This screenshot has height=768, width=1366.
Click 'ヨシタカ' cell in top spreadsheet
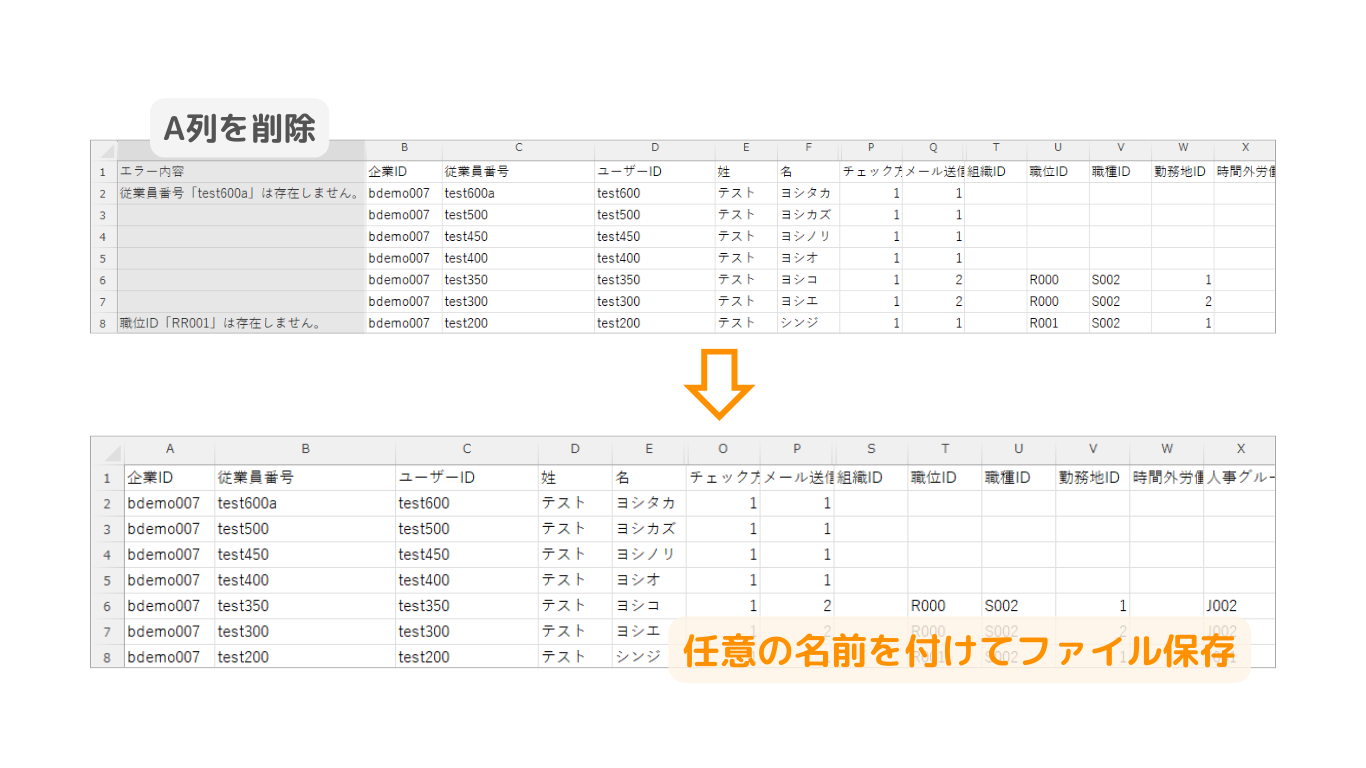(x=806, y=193)
